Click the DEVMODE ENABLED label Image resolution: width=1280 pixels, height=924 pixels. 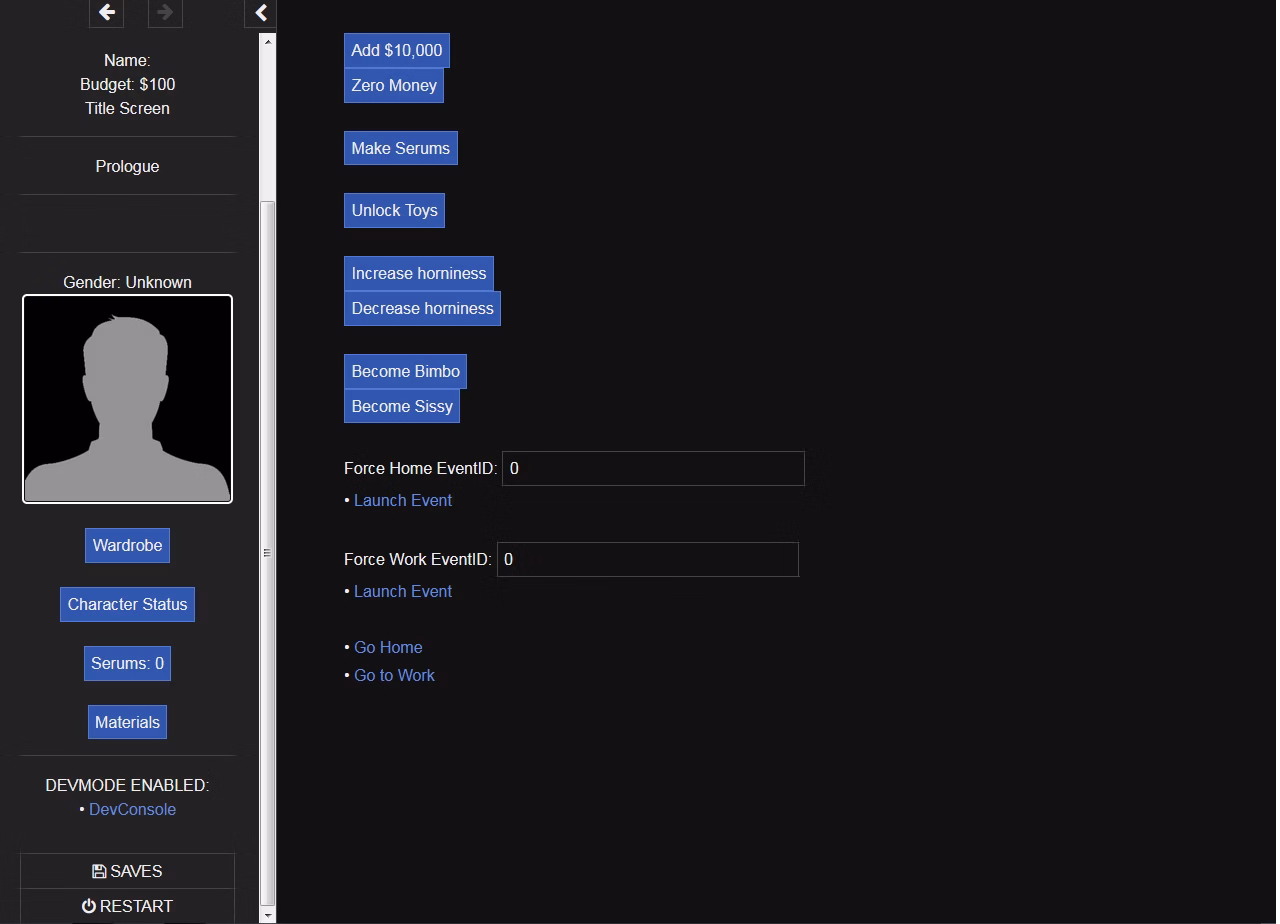(x=127, y=785)
